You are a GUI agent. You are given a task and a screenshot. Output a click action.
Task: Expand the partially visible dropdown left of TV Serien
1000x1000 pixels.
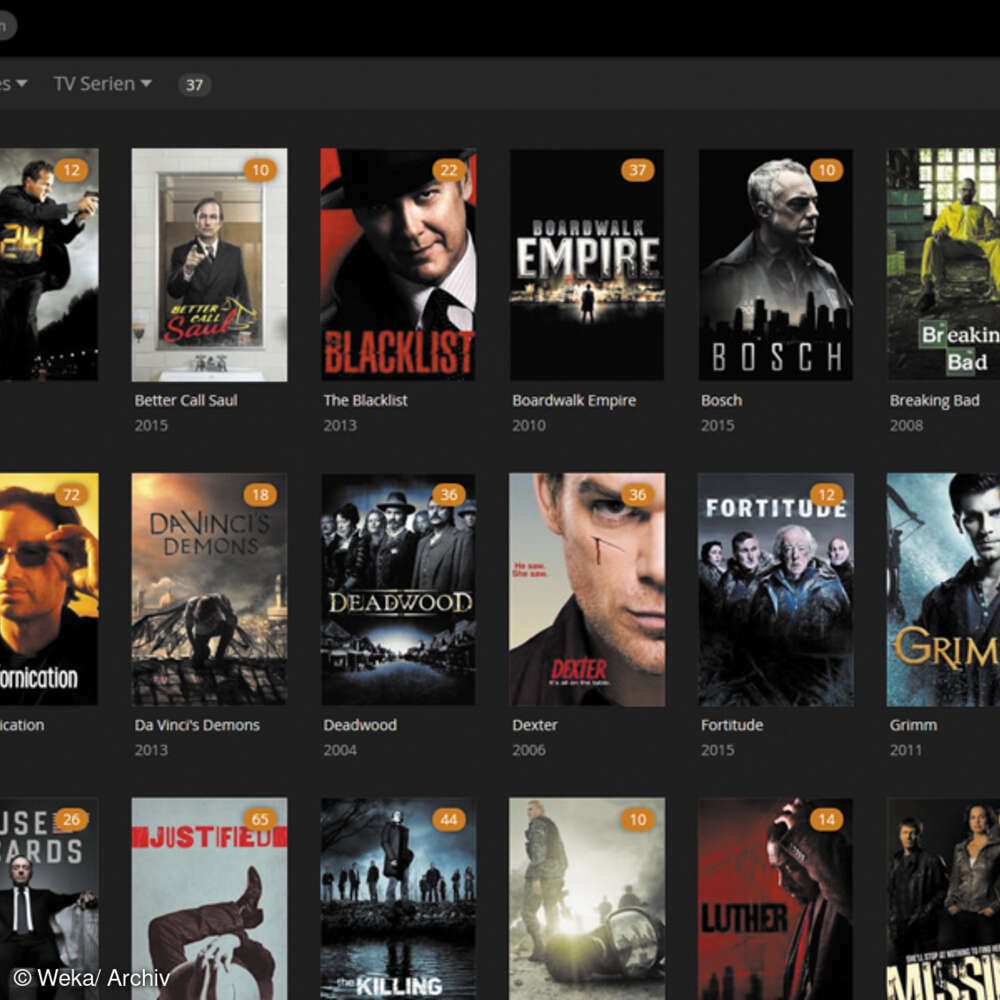pos(14,84)
